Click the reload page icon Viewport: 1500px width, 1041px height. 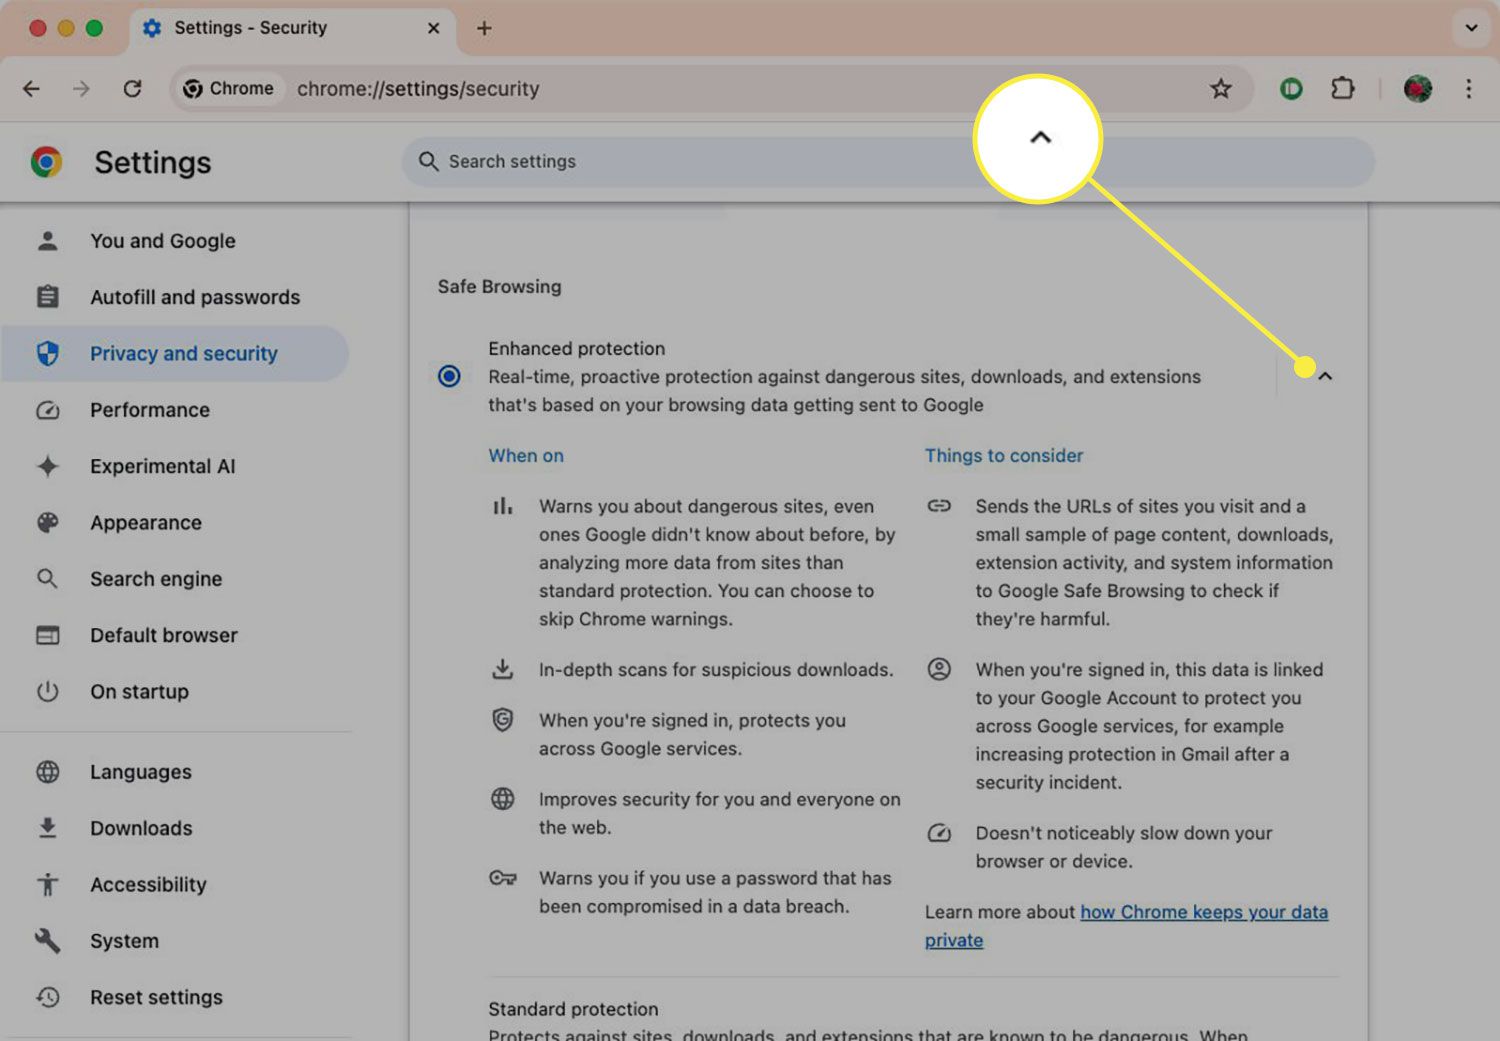(132, 89)
